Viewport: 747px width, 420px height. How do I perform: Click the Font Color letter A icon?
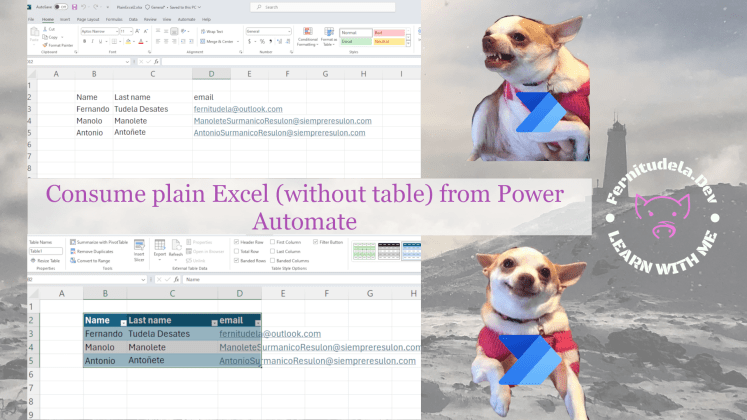tap(141, 42)
